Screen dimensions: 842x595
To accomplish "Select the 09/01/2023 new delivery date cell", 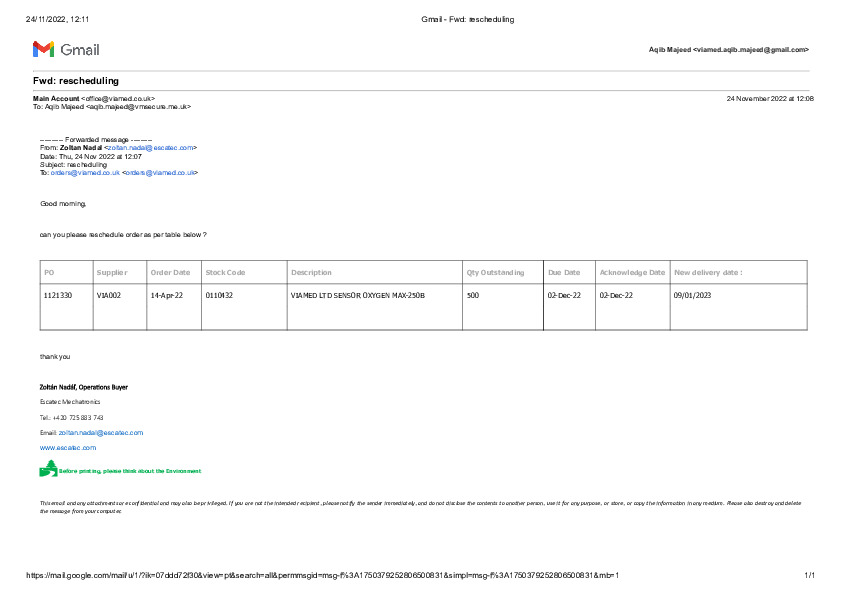I will (x=691, y=296).
